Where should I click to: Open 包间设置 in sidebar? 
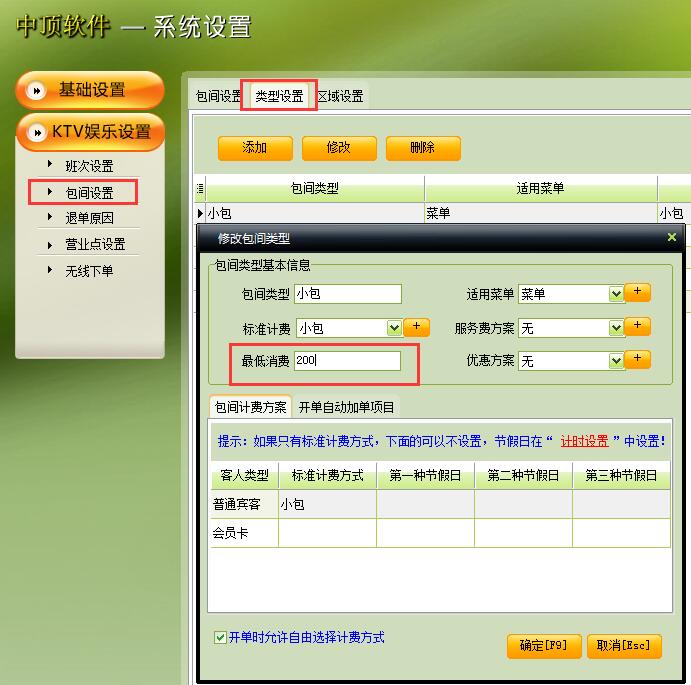tap(89, 192)
